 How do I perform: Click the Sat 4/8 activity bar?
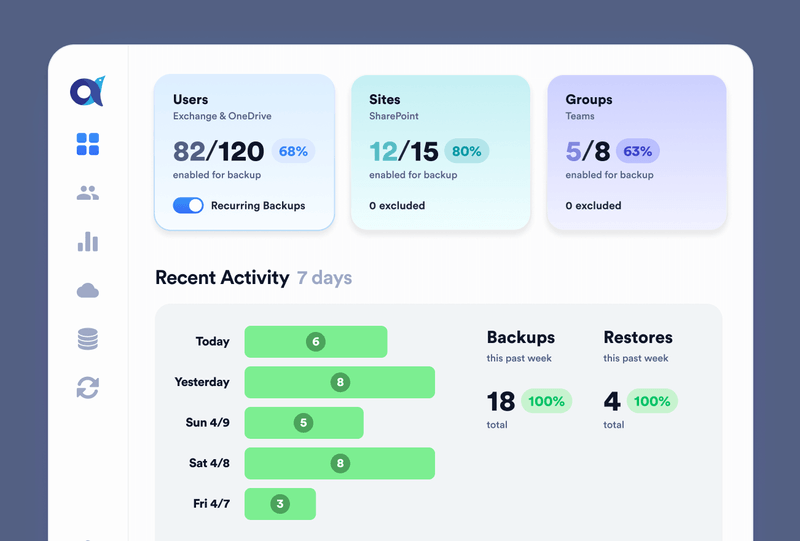coord(340,463)
